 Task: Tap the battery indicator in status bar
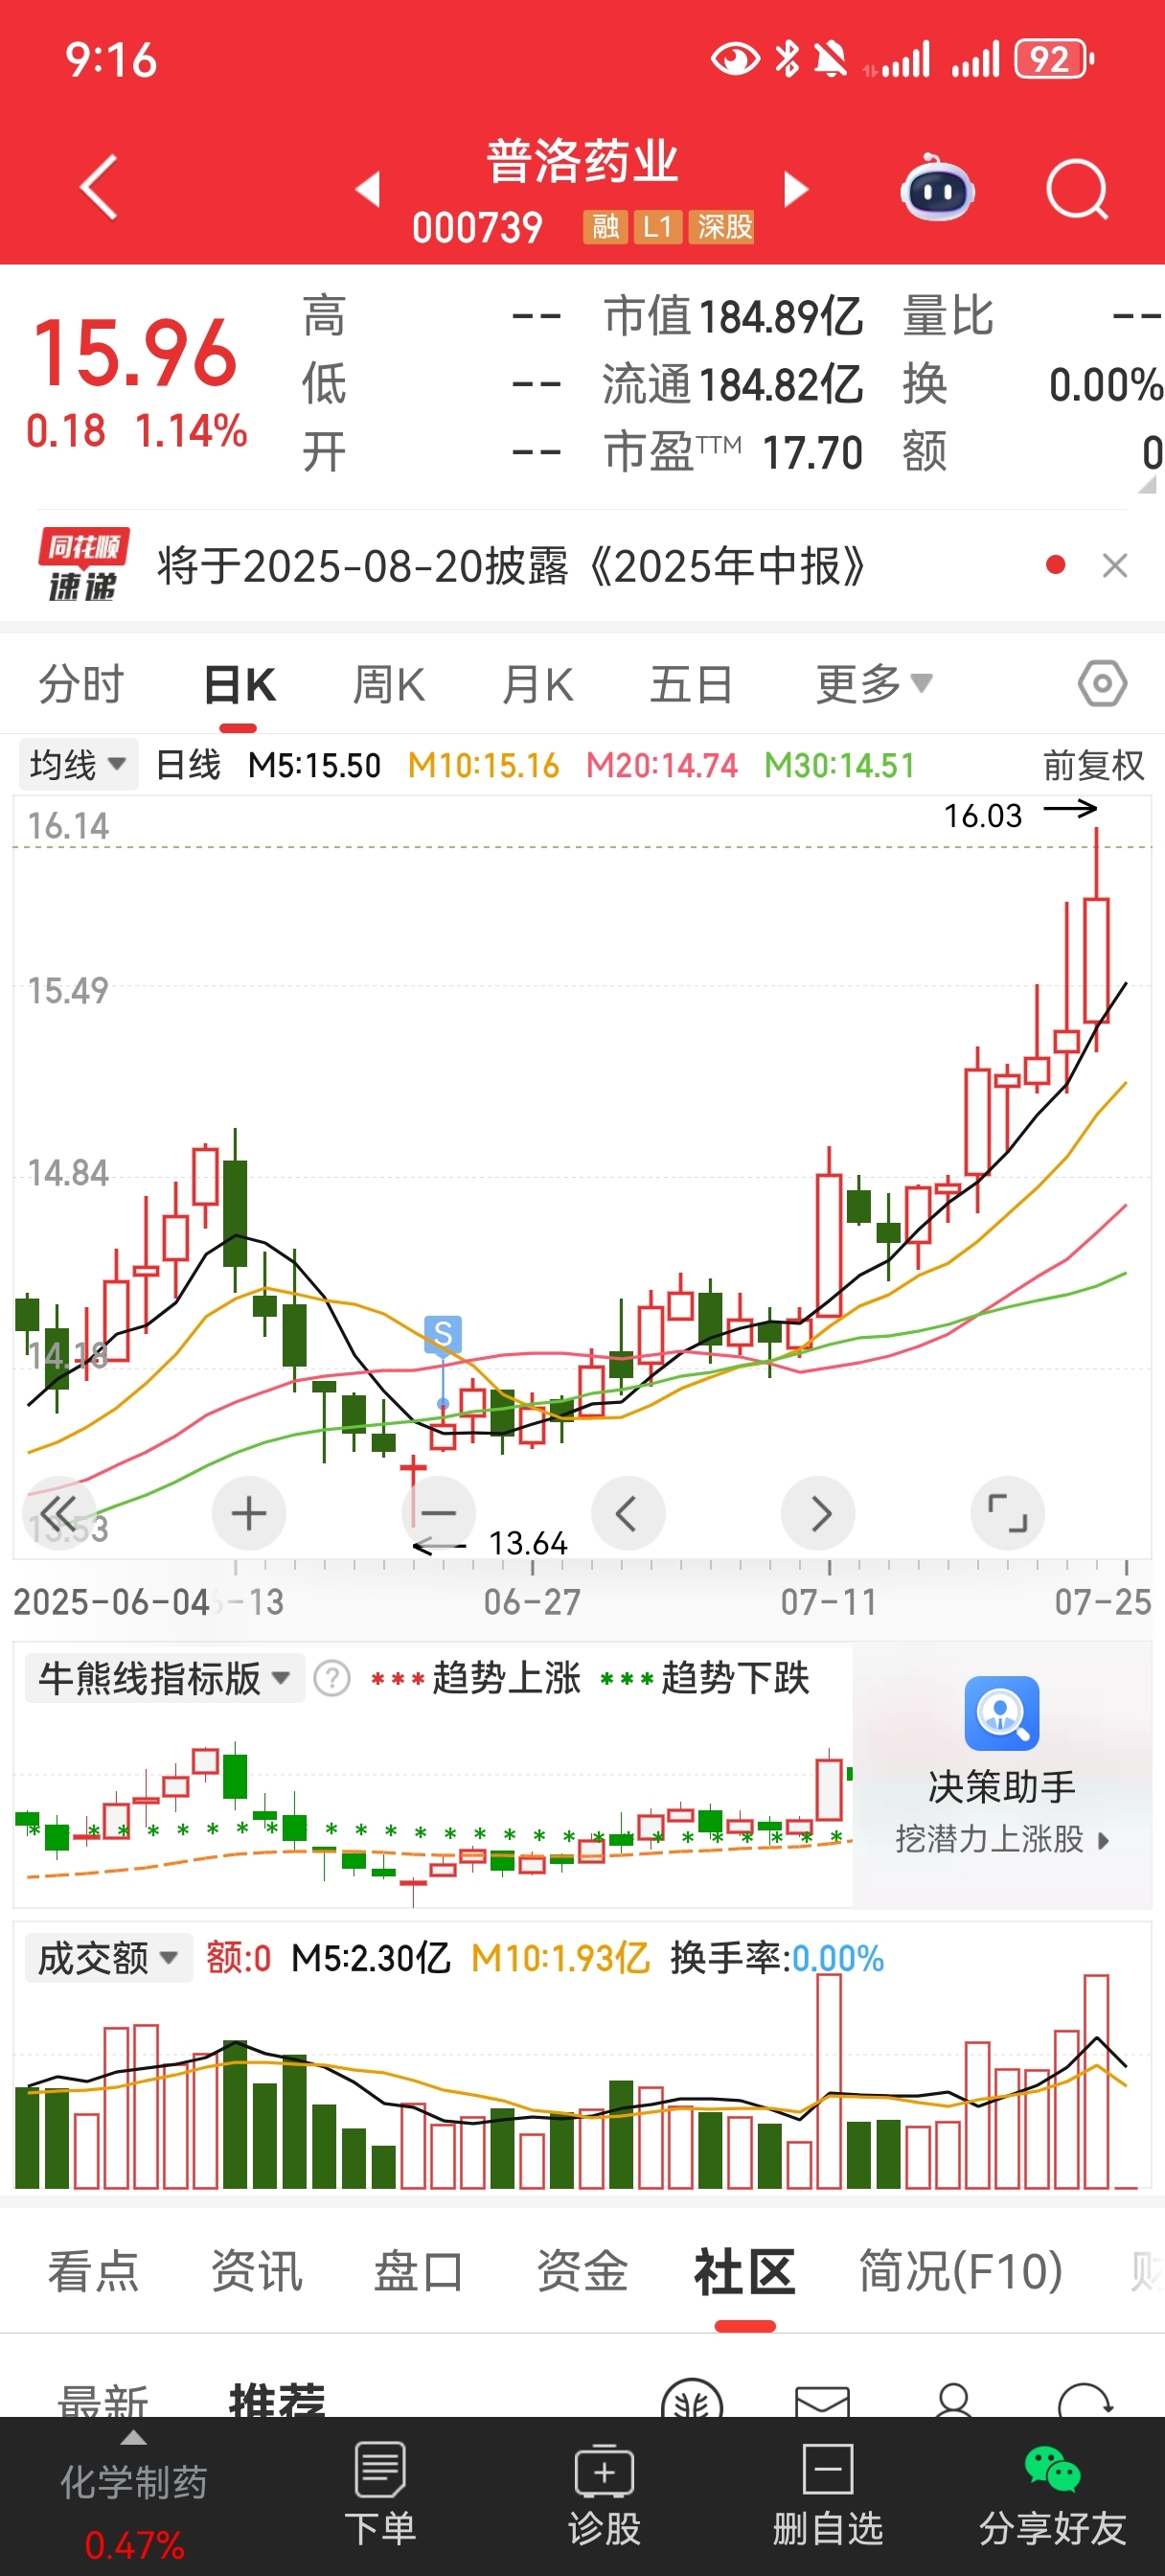[x=1055, y=60]
